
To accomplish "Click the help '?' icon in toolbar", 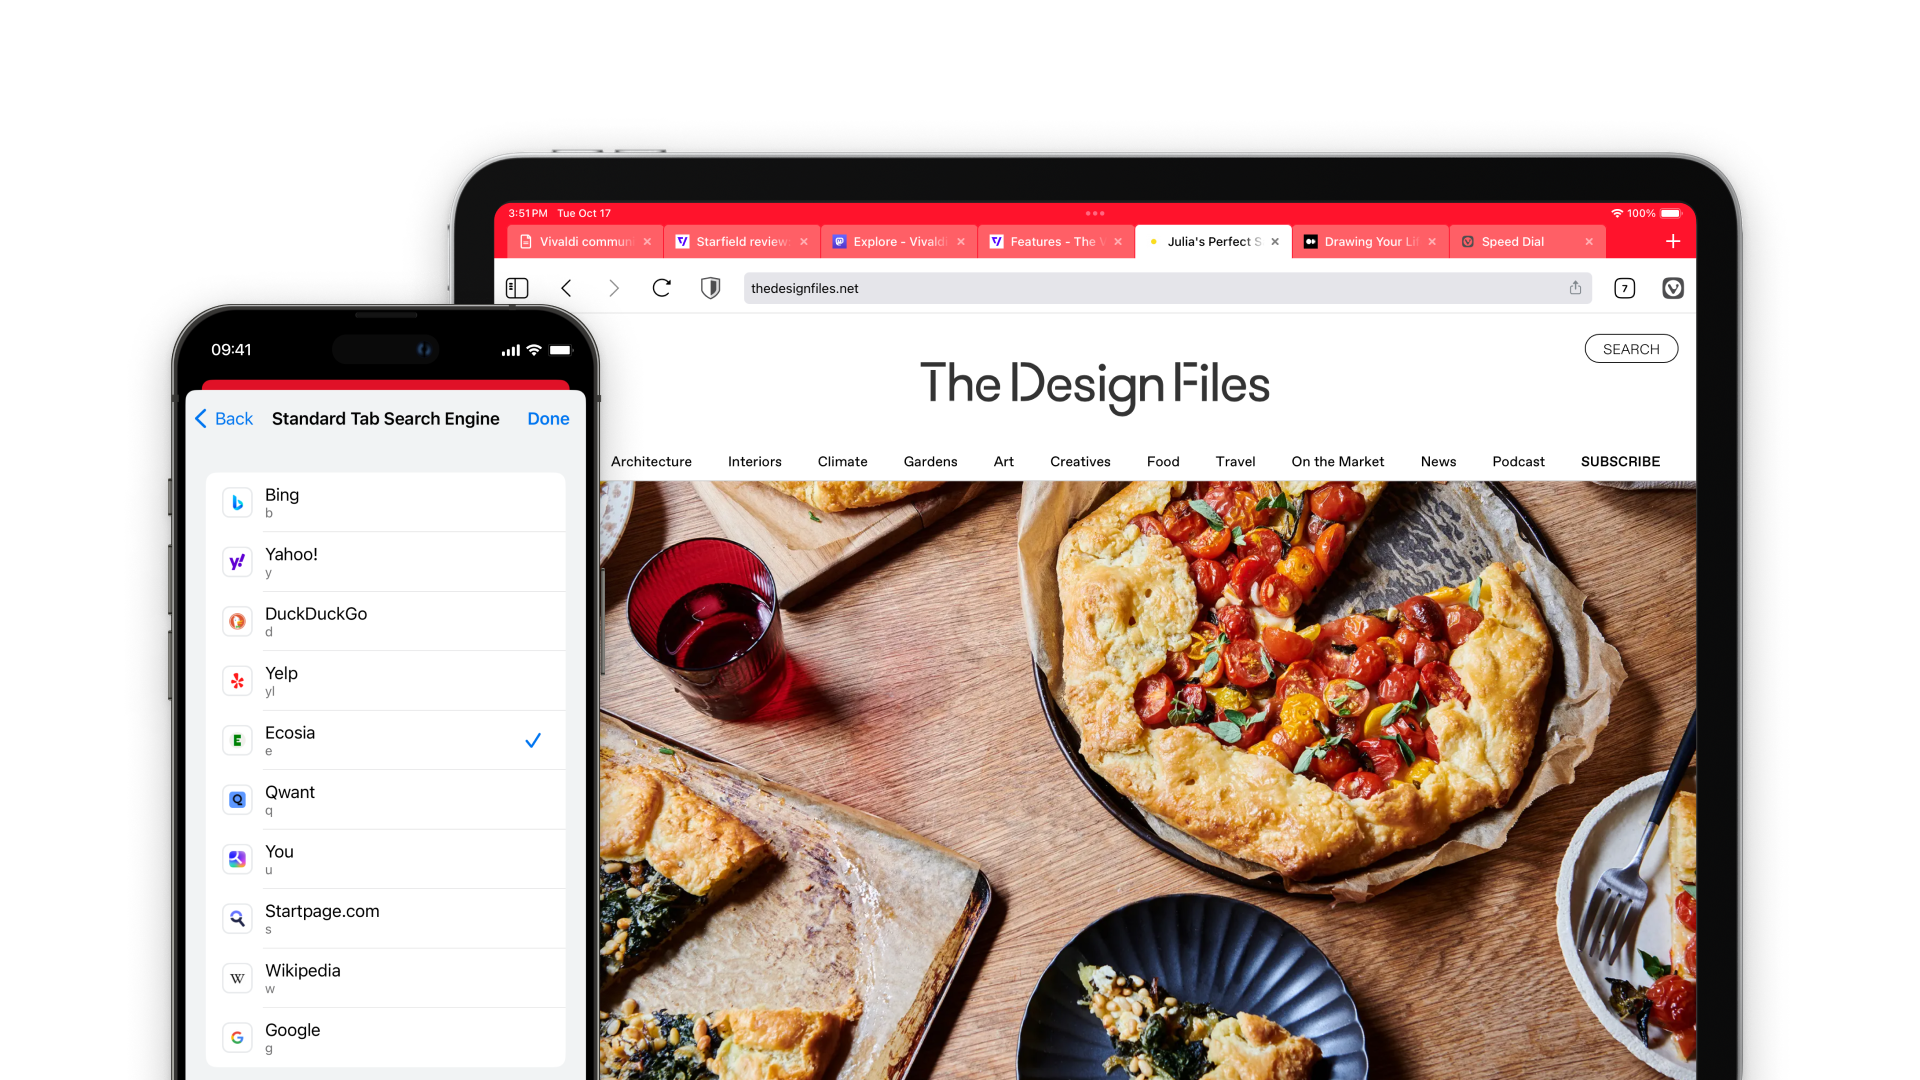I will coord(1626,287).
